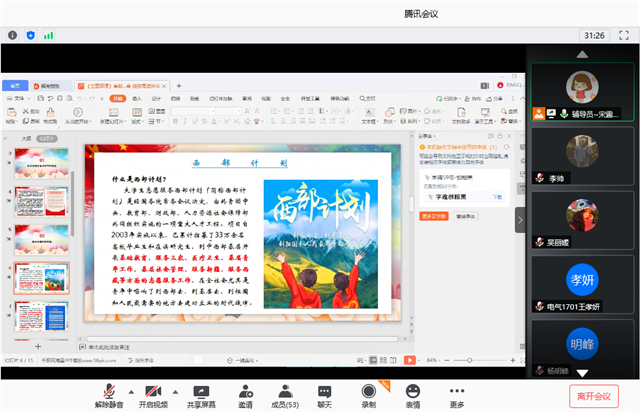Click orange 更多云字体 button
The width and height of the screenshot is (640, 413).
(433, 216)
